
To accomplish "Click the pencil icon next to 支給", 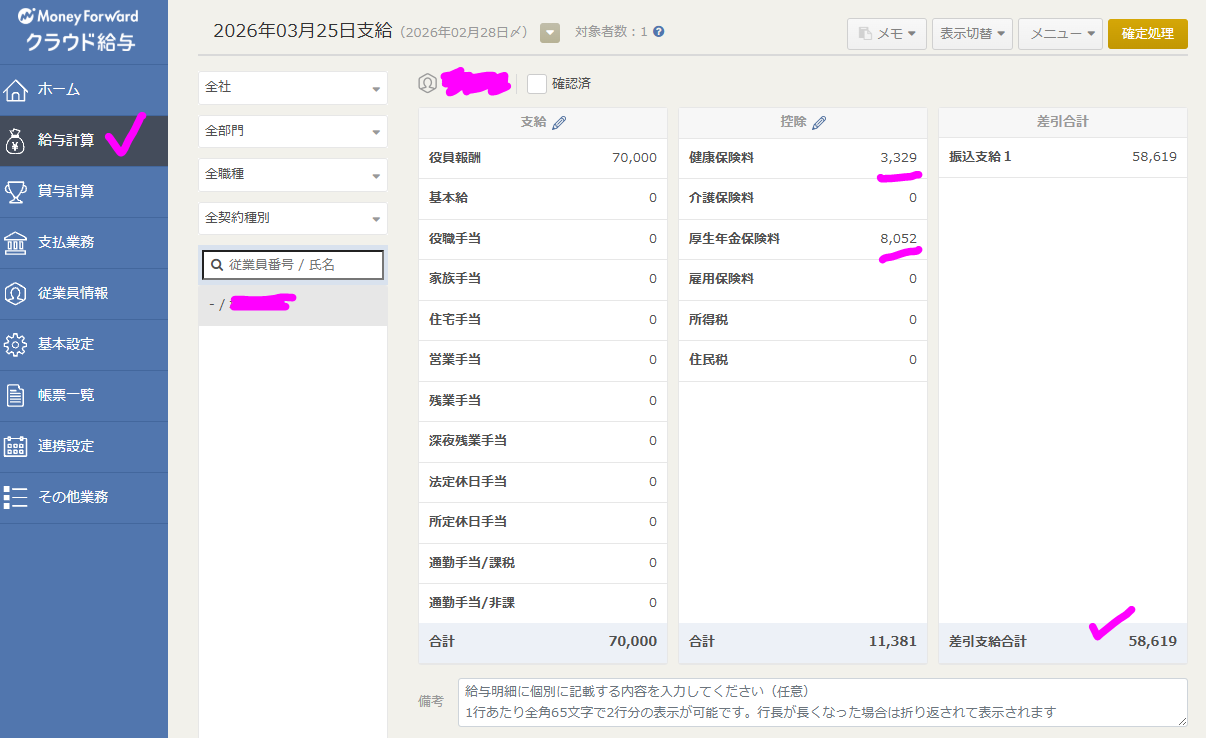I will click(559, 122).
